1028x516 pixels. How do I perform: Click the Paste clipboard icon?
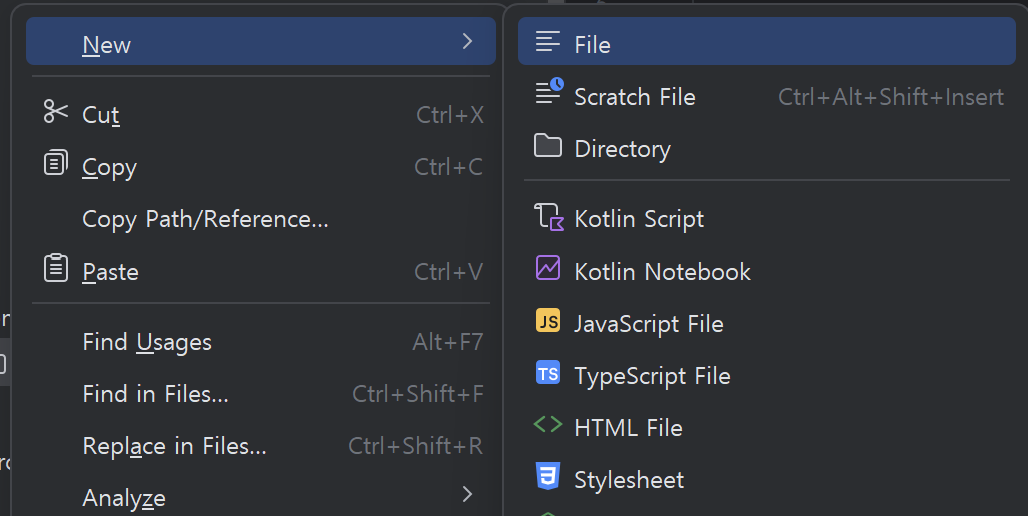coord(55,269)
